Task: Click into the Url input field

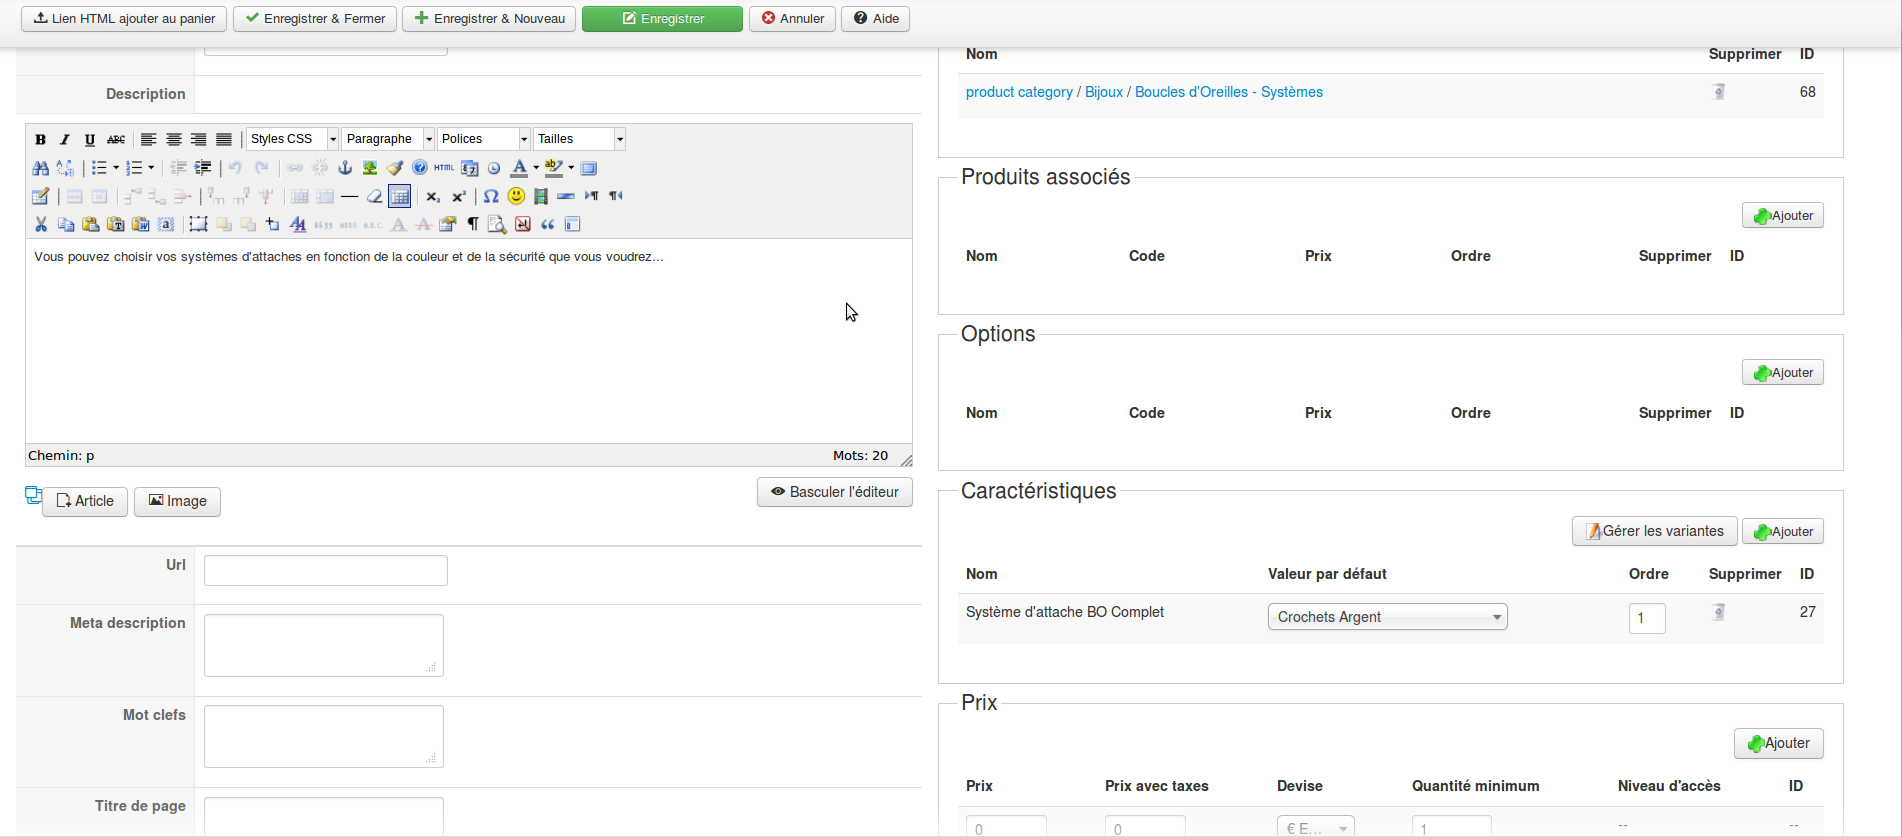Action: coord(326,571)
